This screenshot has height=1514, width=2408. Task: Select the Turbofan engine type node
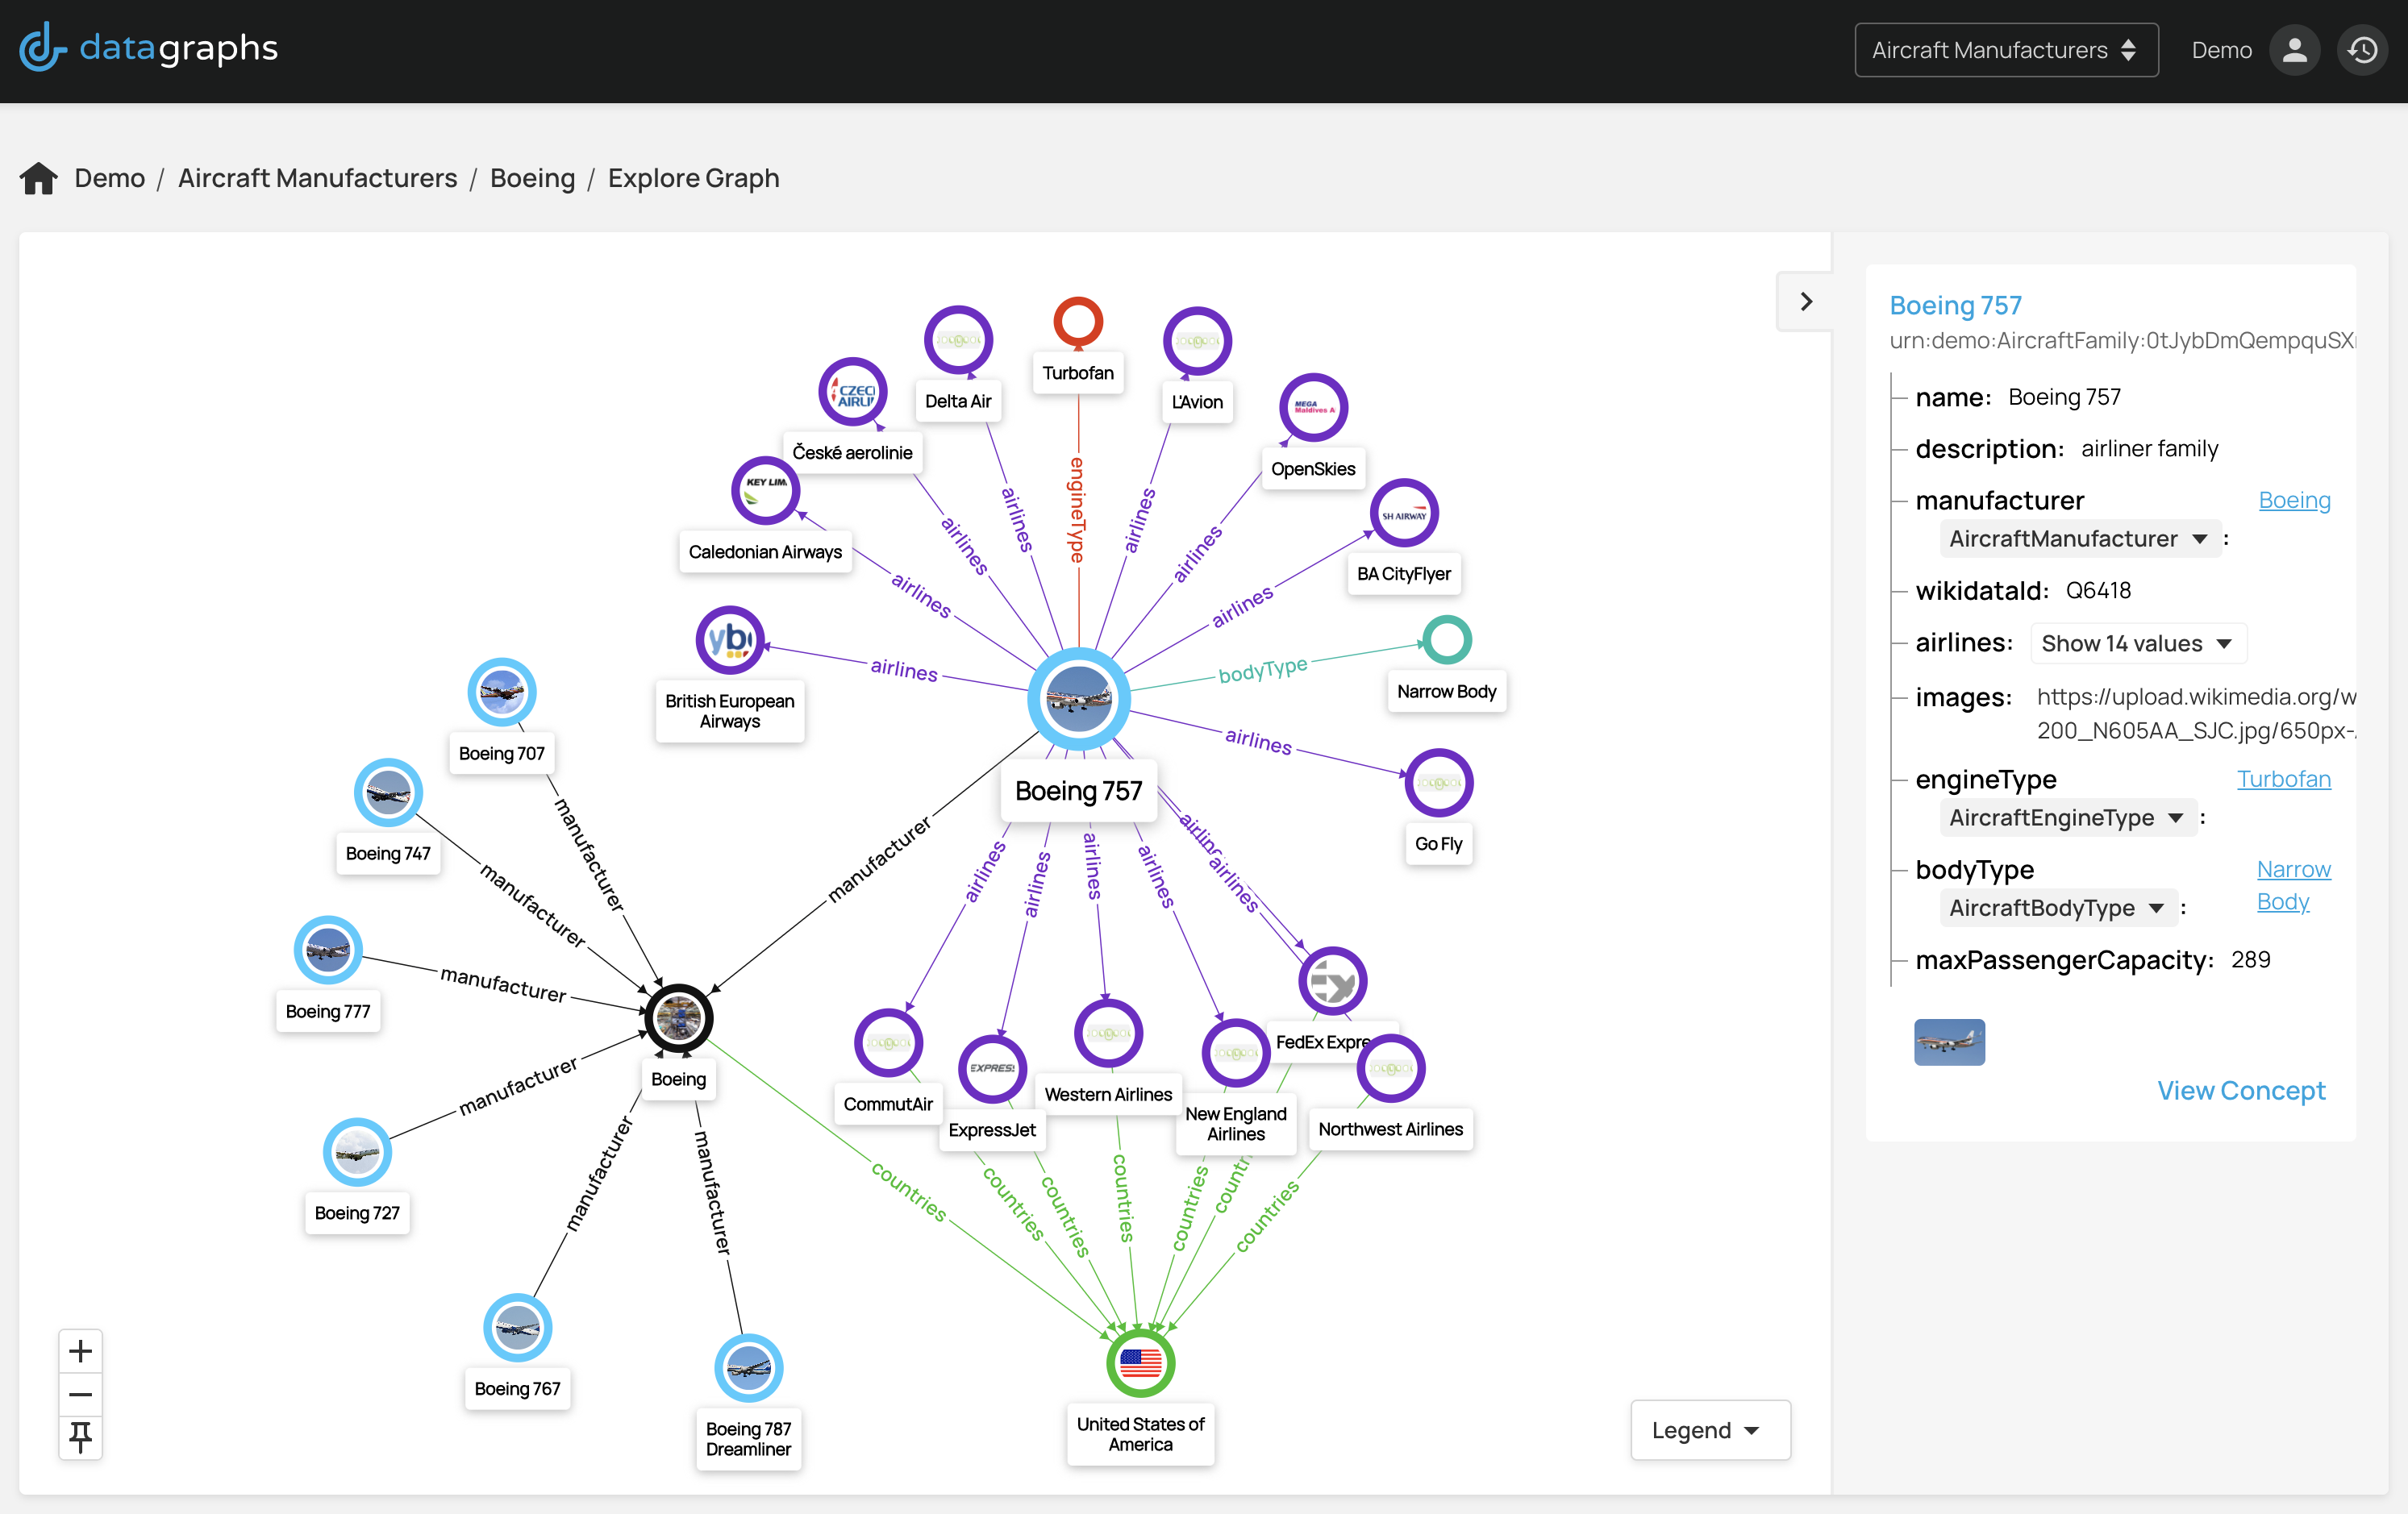point(1077,322)
